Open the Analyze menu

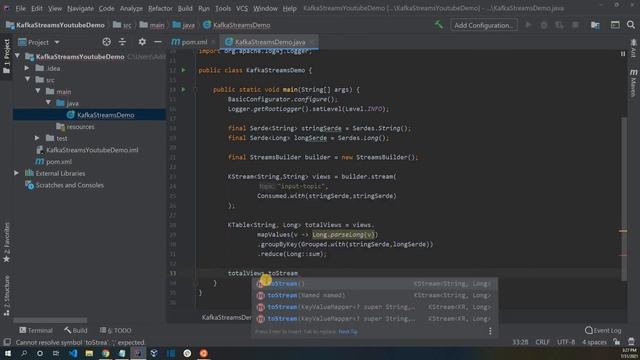(131, 8)
